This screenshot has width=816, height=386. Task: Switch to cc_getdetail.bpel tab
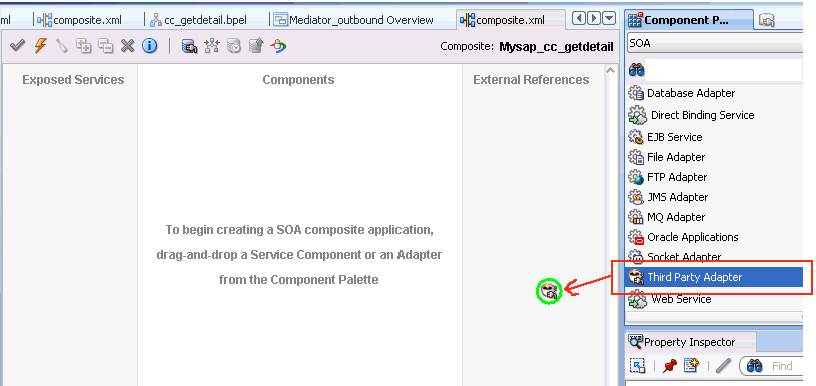198,20
